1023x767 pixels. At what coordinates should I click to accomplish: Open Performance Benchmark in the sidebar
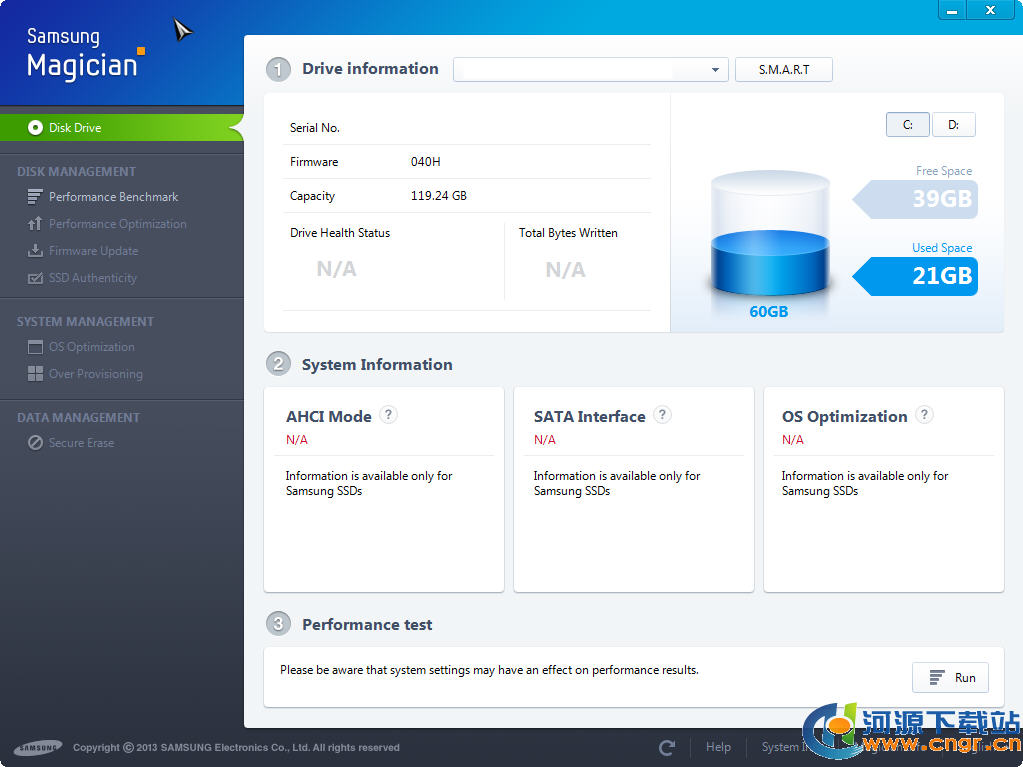pyautogui.click(x=113, y=197)
